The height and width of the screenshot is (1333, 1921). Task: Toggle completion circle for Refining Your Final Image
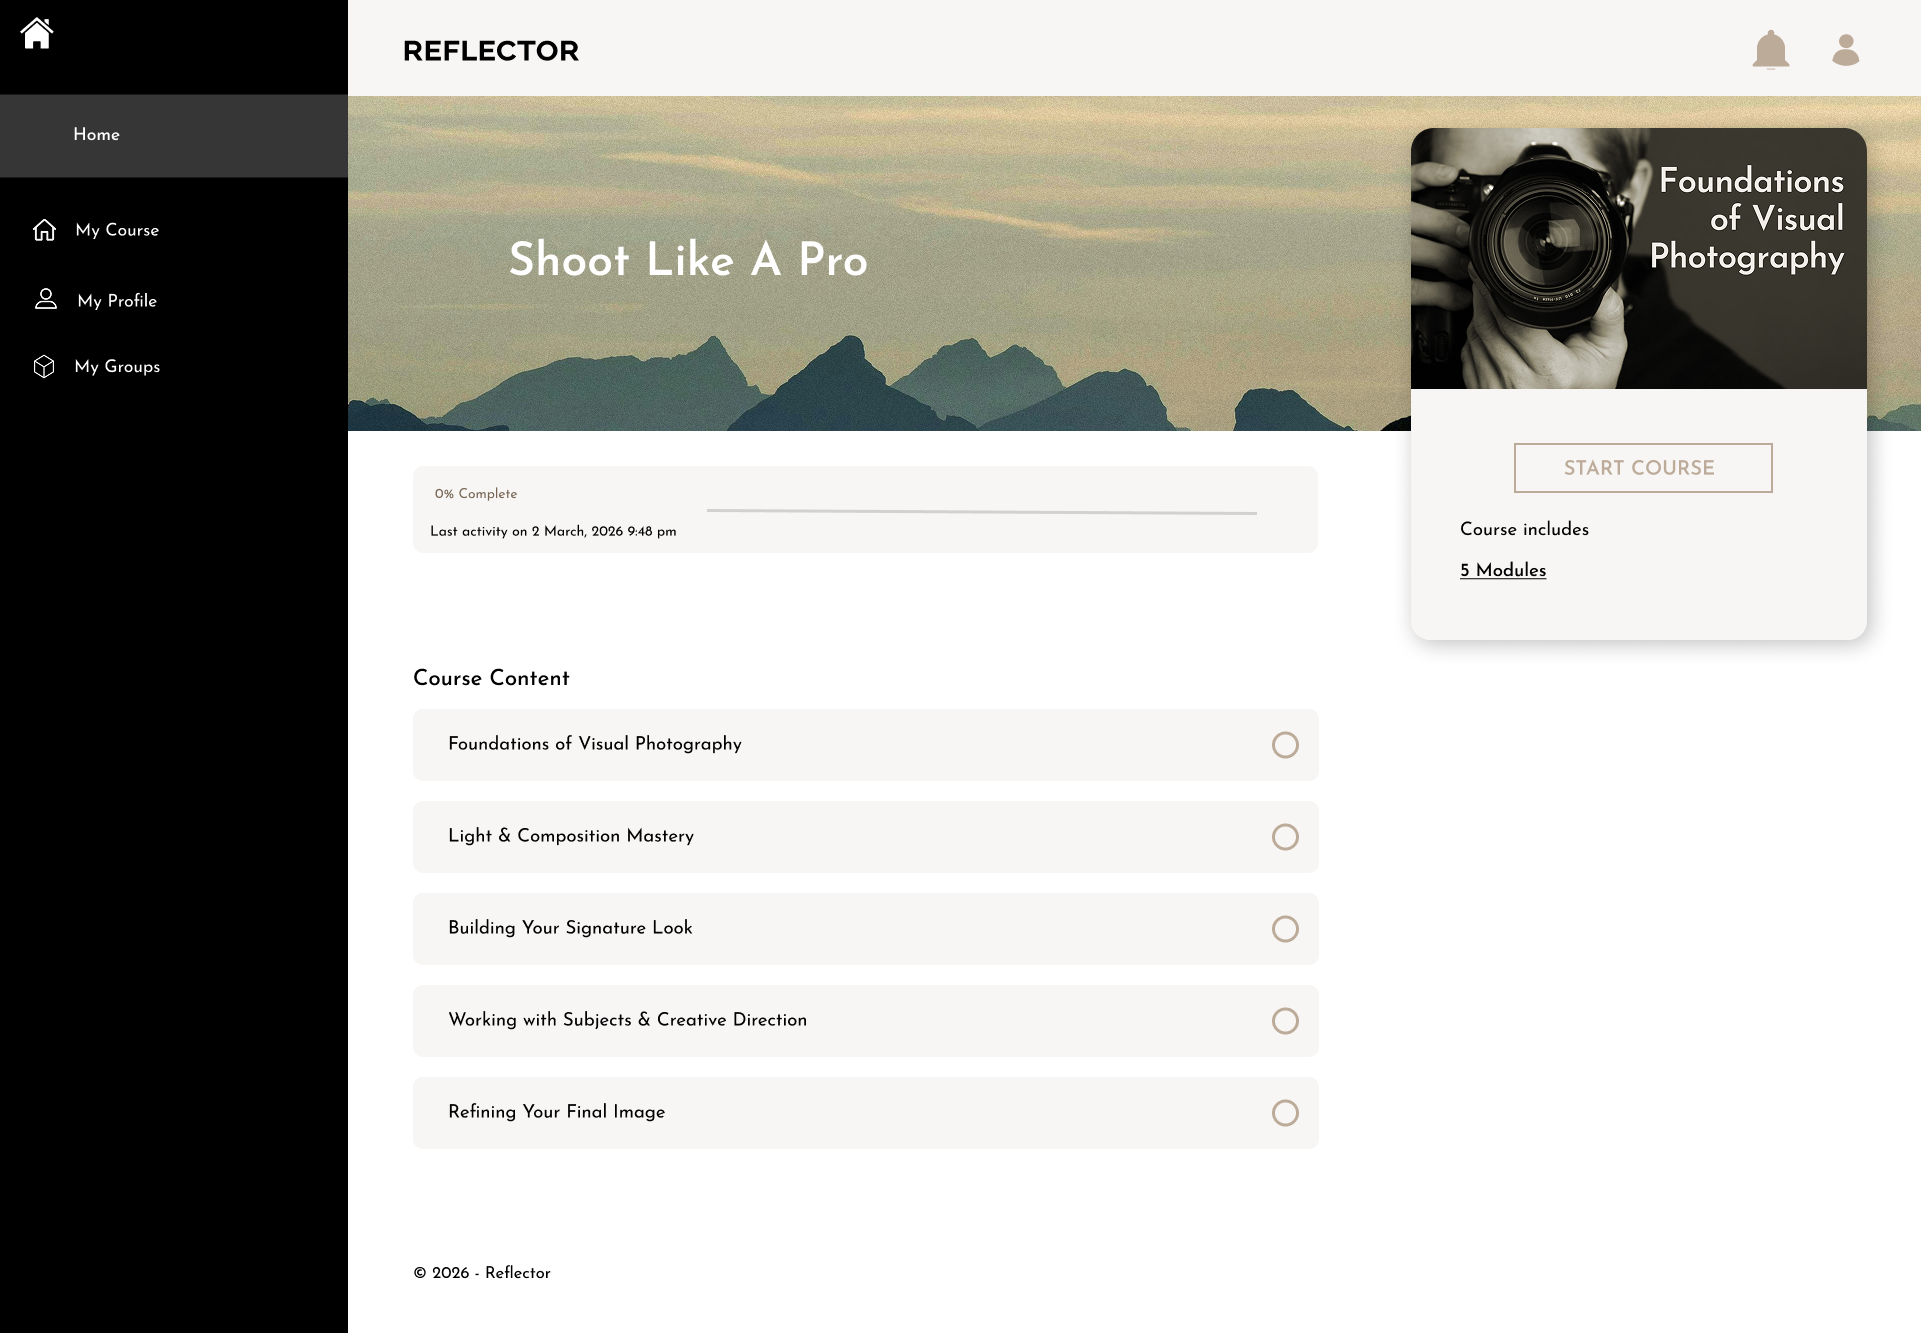tap(1285, 1113)
